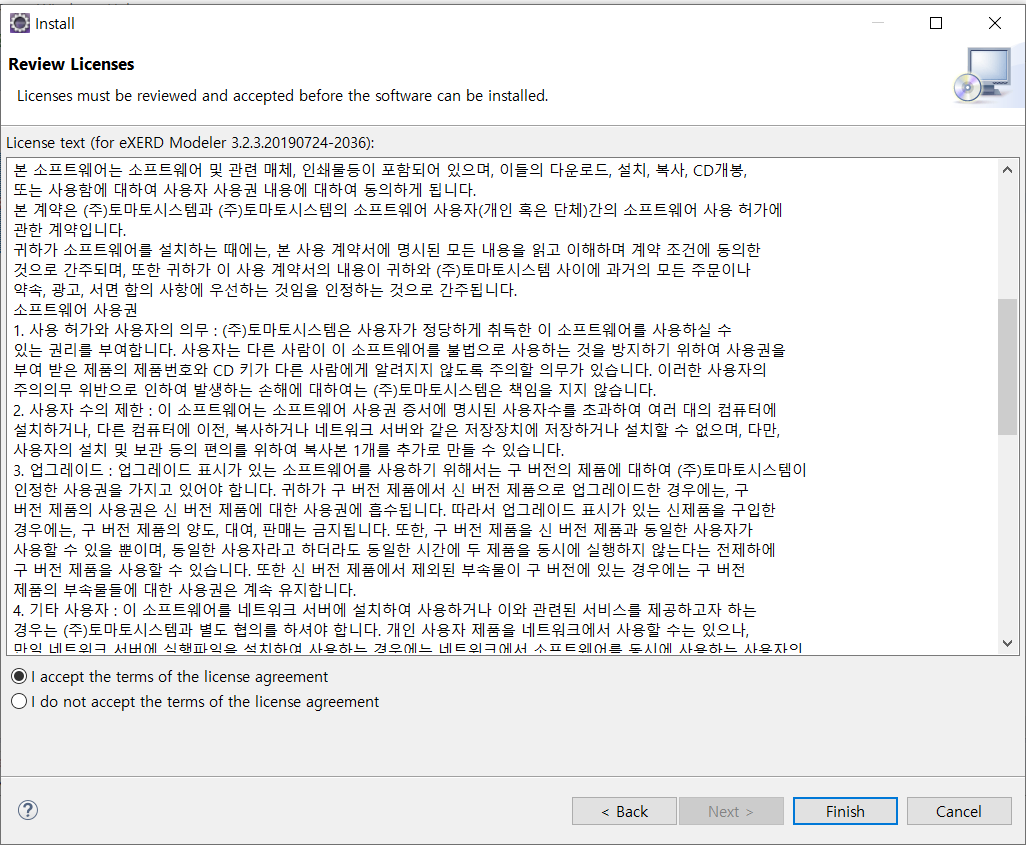Viewport: 1026px width, 845px height.
Task: Close the Install dialog window
Action: 995,23
